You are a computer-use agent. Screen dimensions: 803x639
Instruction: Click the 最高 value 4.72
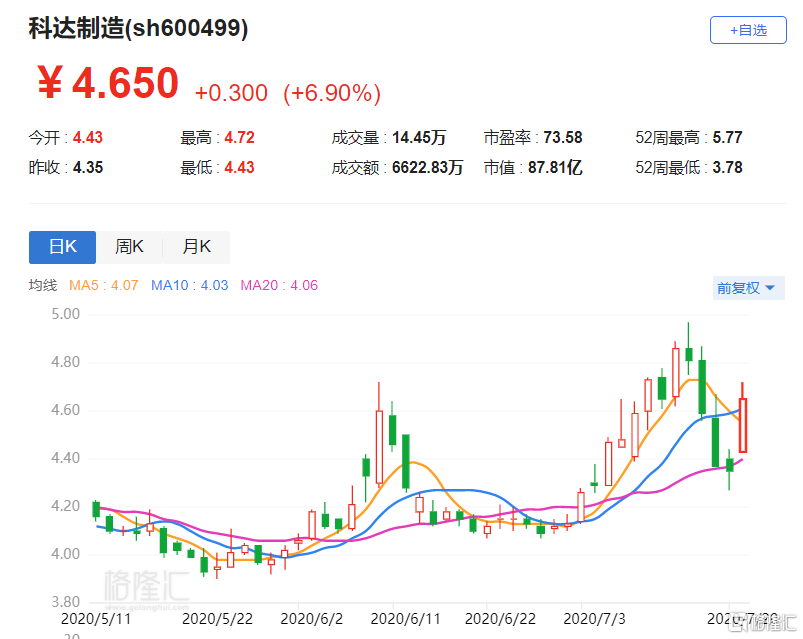pos(239,137)
